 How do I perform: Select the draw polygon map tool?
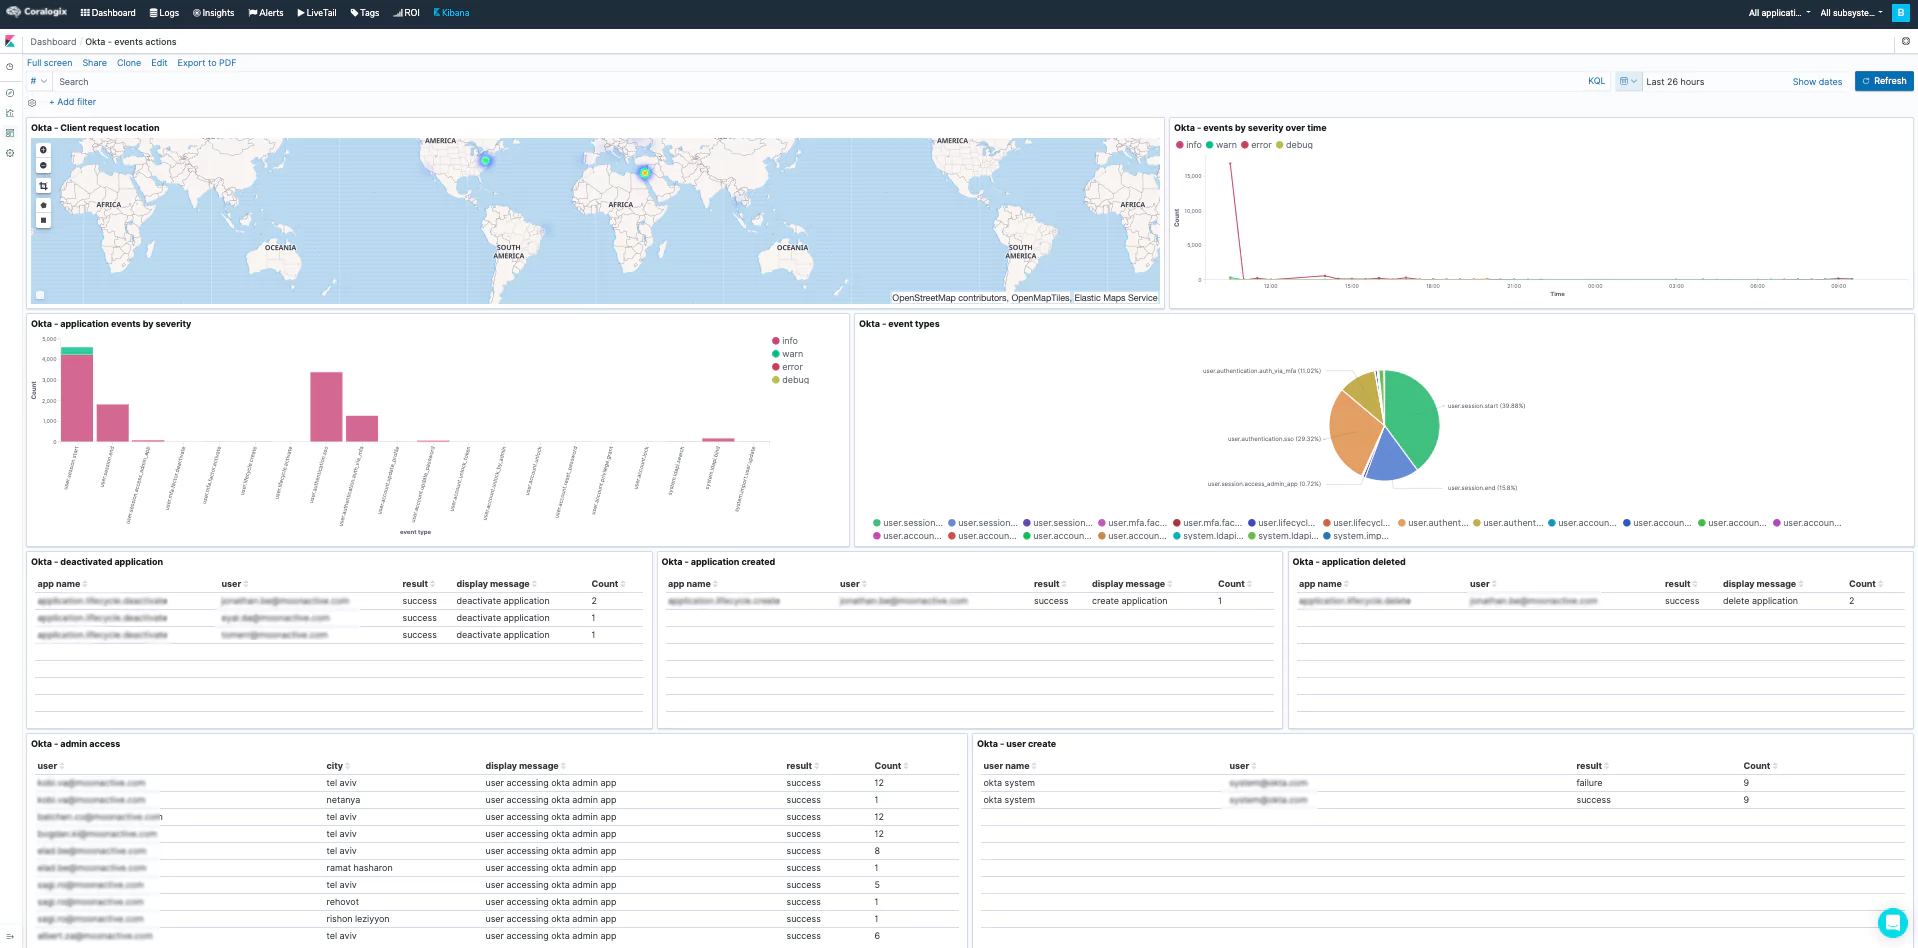pyautogui.click(x=43, y=205)
